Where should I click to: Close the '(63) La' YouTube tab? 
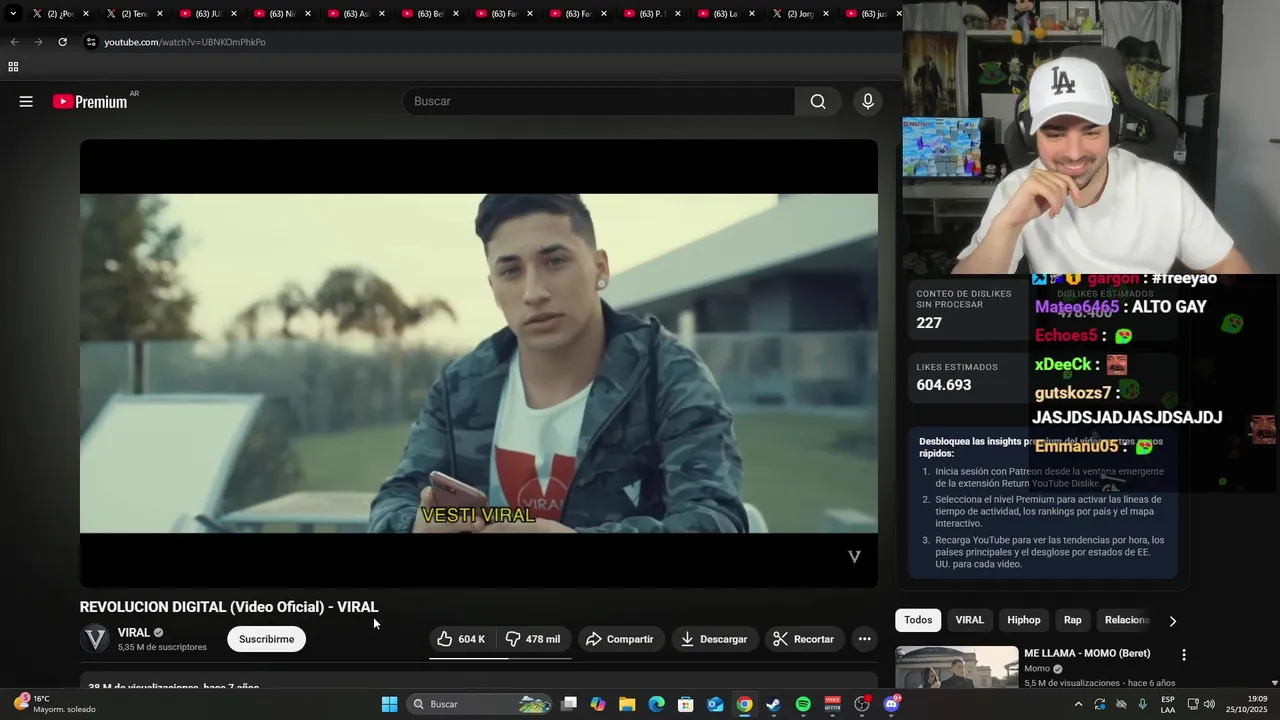(x=751, y=14)
